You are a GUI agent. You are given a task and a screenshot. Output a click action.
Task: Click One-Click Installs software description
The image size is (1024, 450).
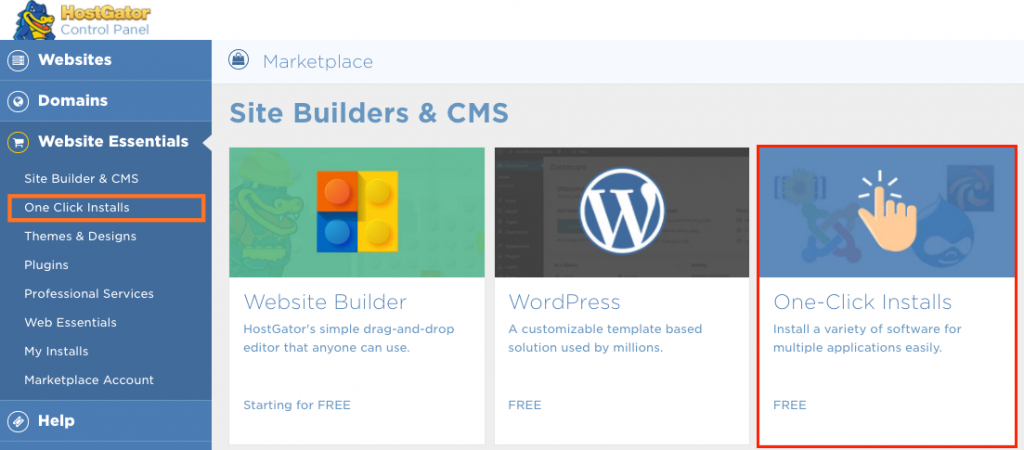click(867, 338)
